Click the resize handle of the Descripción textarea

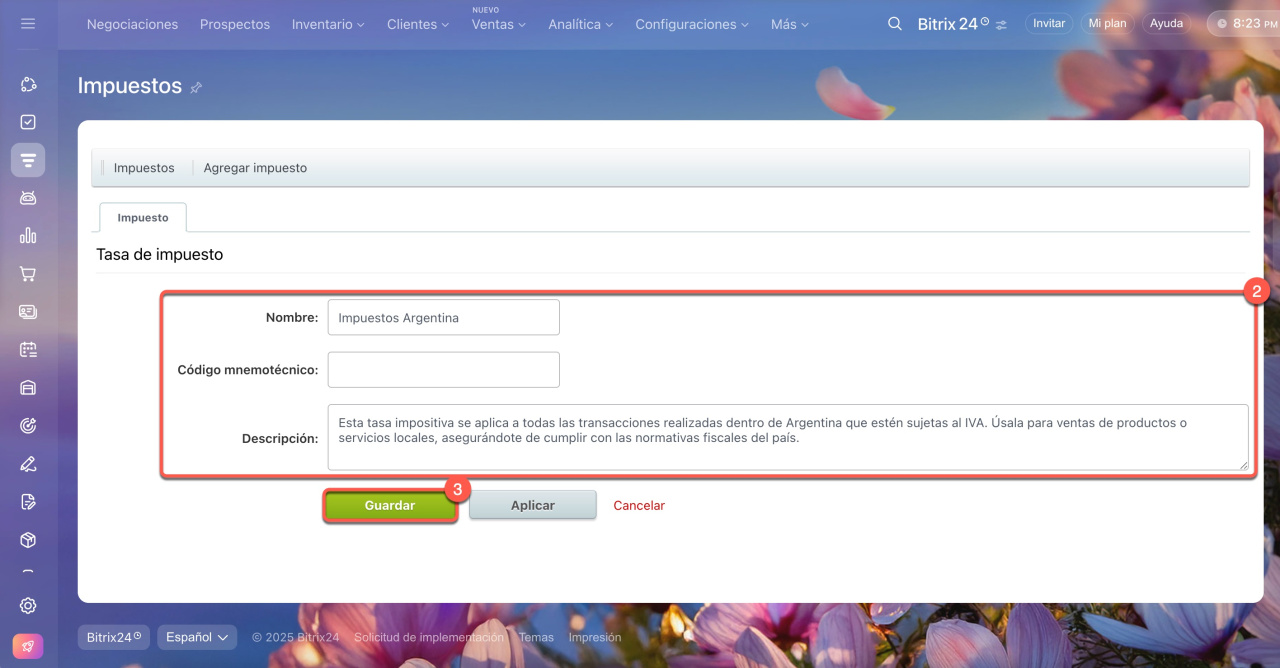pos(1243,464)
